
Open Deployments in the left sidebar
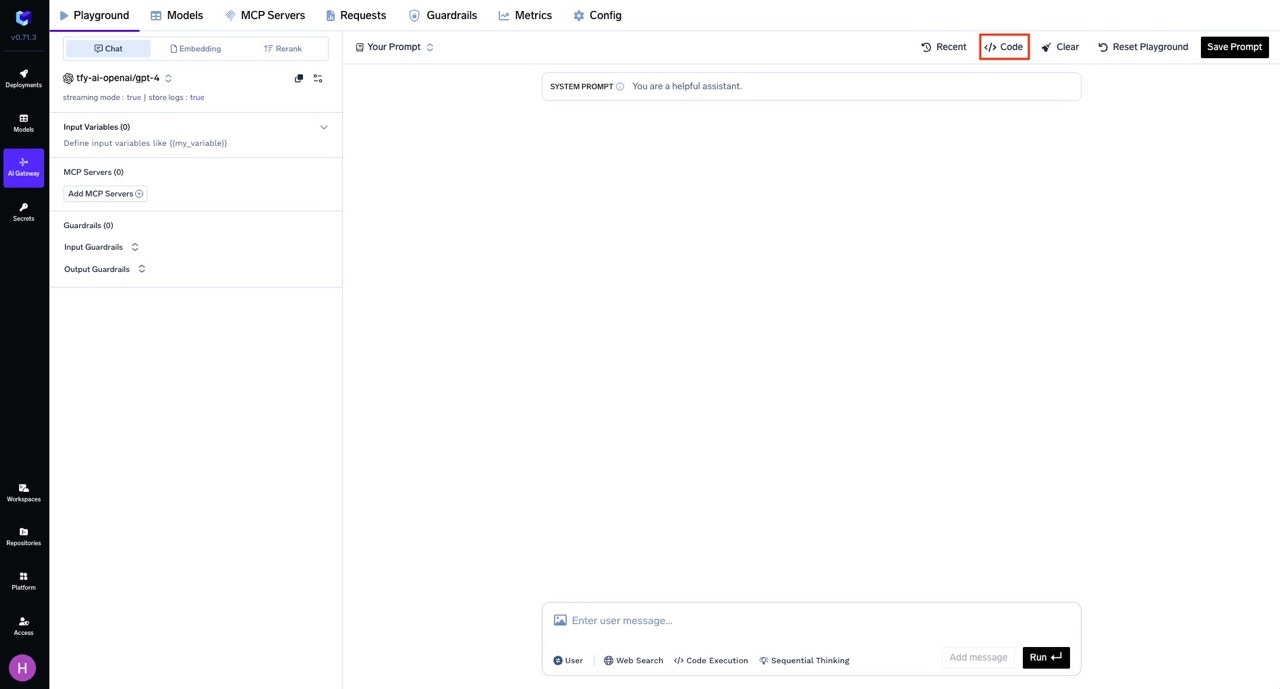23,79
